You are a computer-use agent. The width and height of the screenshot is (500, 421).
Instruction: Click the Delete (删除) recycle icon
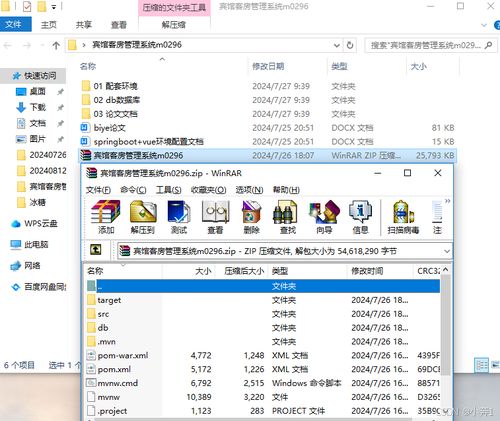coord(251,217)
